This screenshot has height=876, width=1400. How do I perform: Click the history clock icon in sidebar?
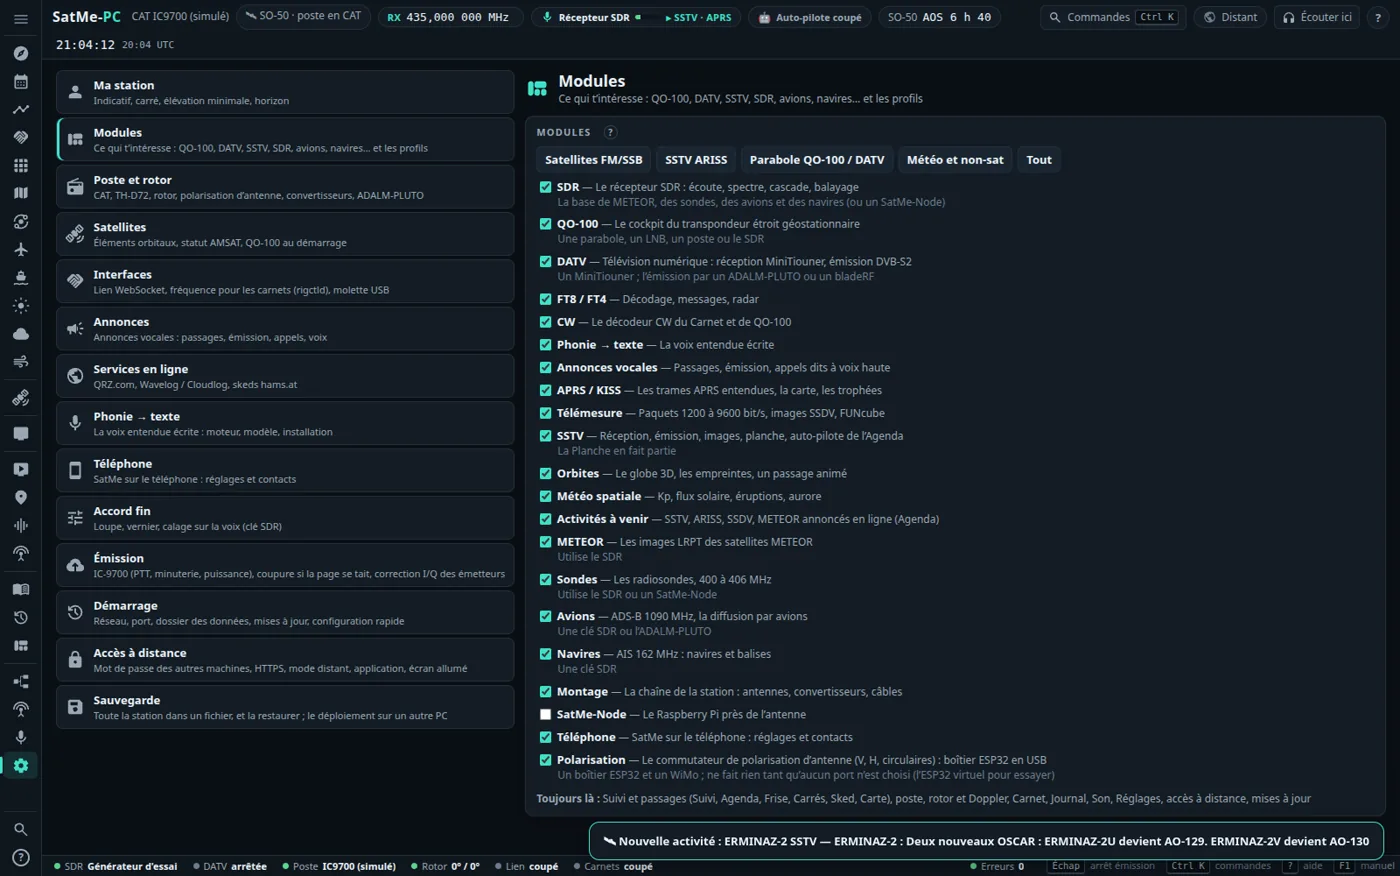(20, 617)
